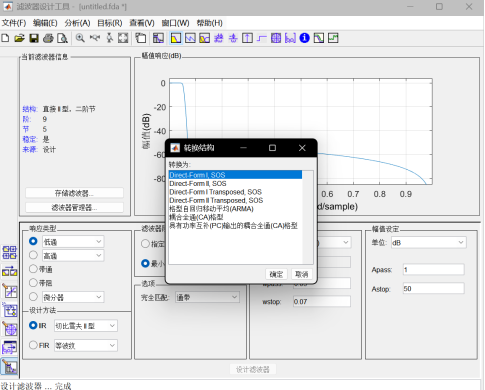Click the Step Response toolbar icon
The height and width of the screenshot is (390, 485).
pyautogui.click(x=261, y=38)
